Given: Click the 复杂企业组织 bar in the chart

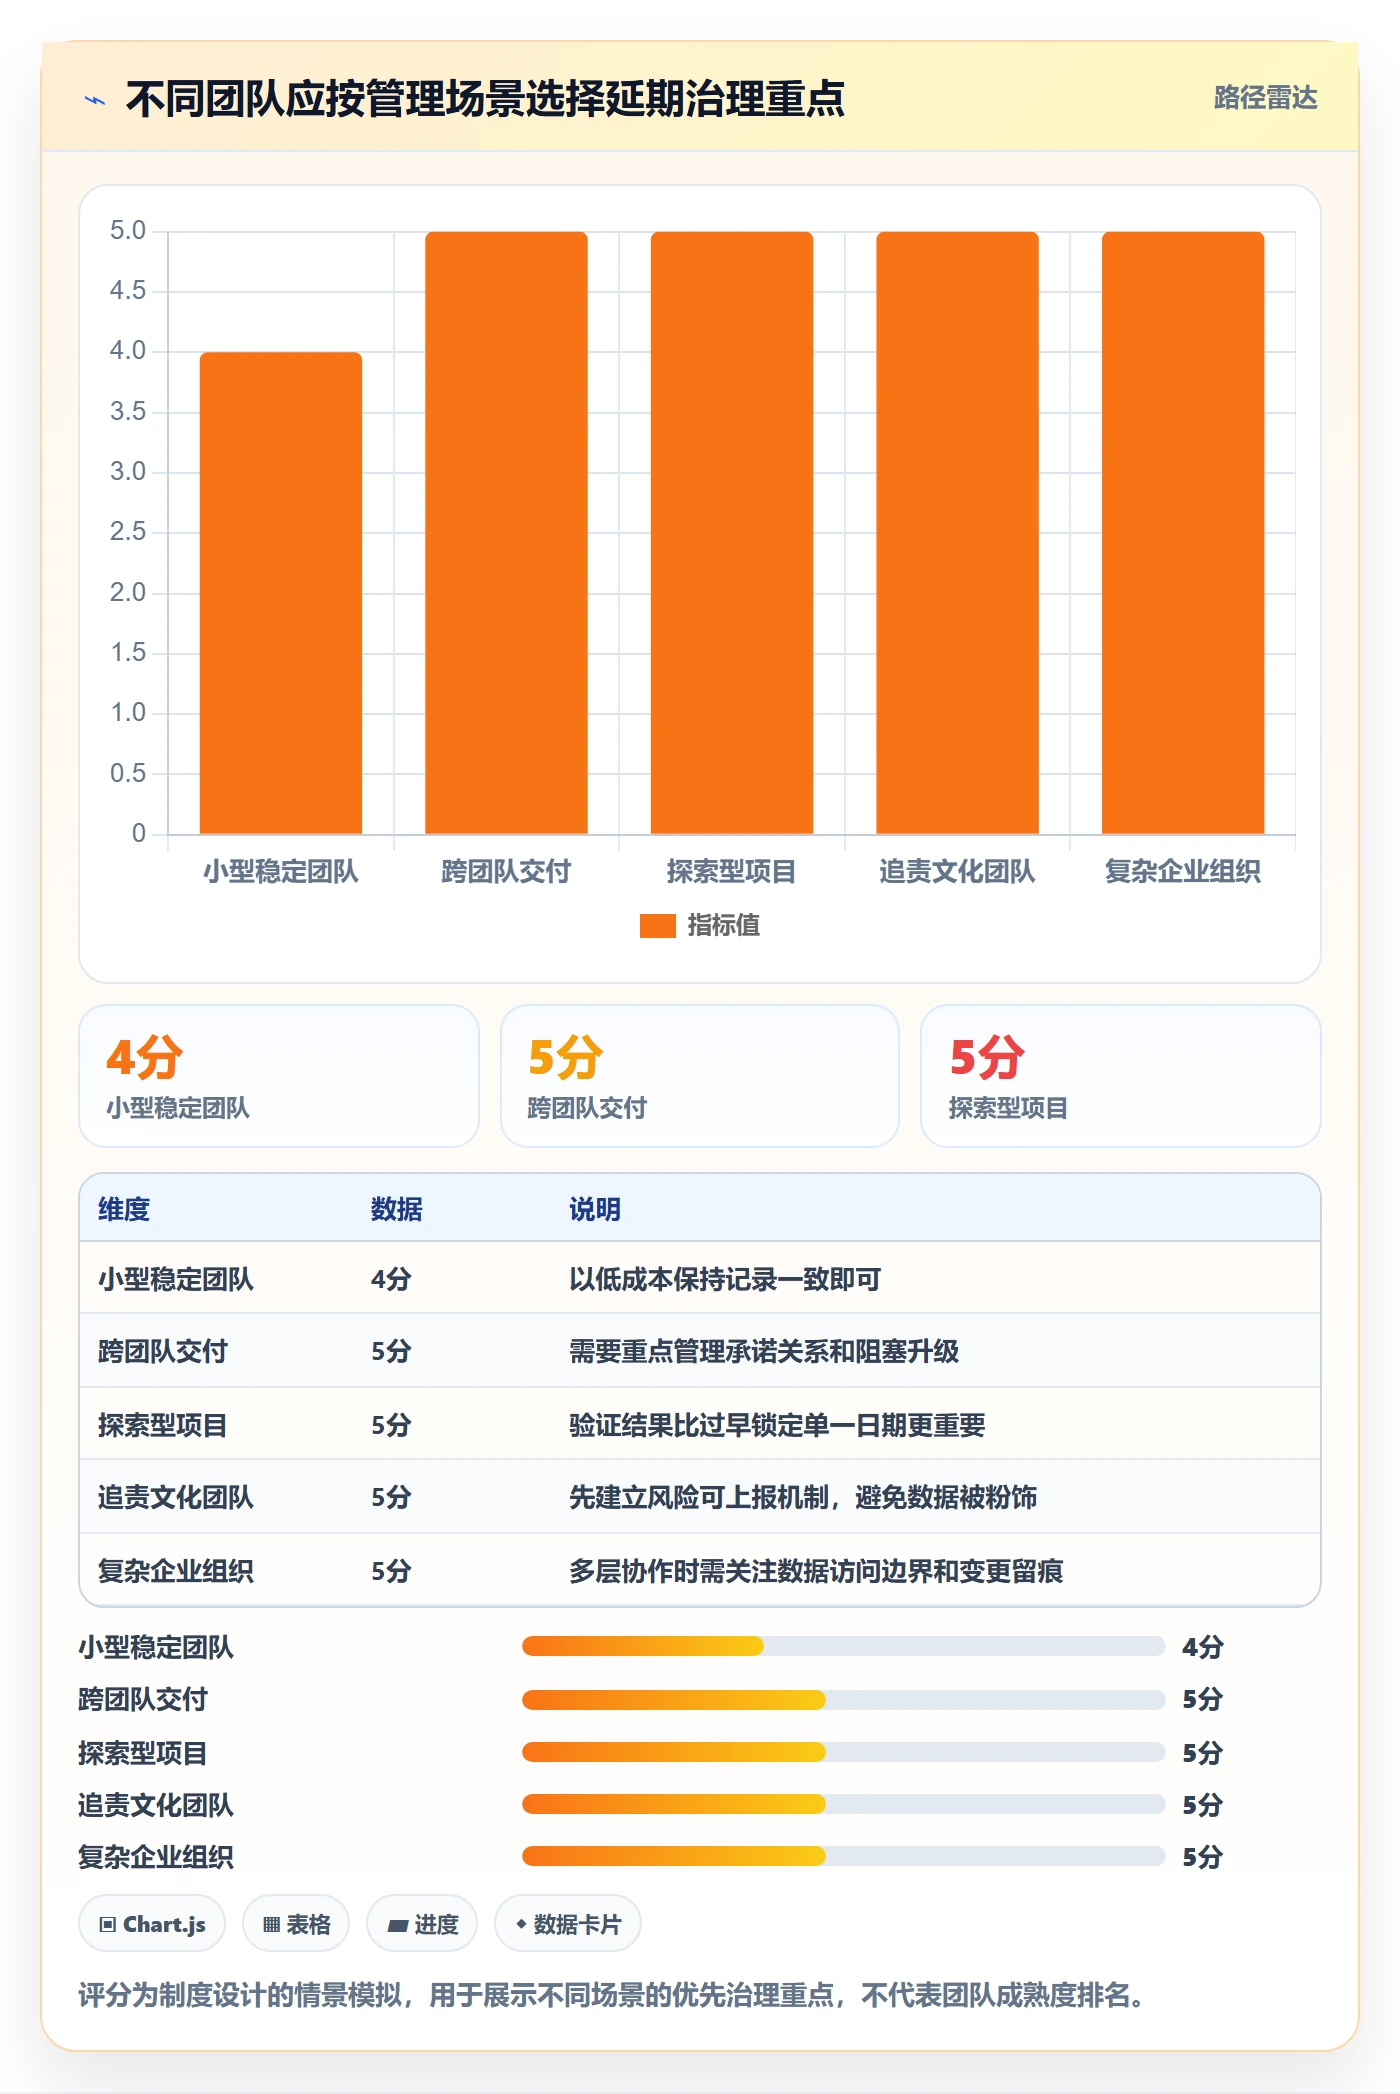Looking at the screenshot, I should pos(1183,533).
